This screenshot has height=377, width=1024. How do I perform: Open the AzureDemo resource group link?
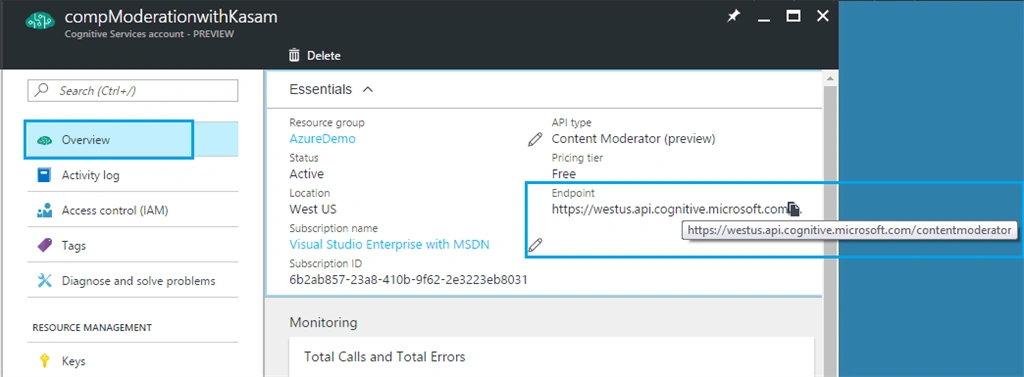pyautogui.click(x=323, y=139)
